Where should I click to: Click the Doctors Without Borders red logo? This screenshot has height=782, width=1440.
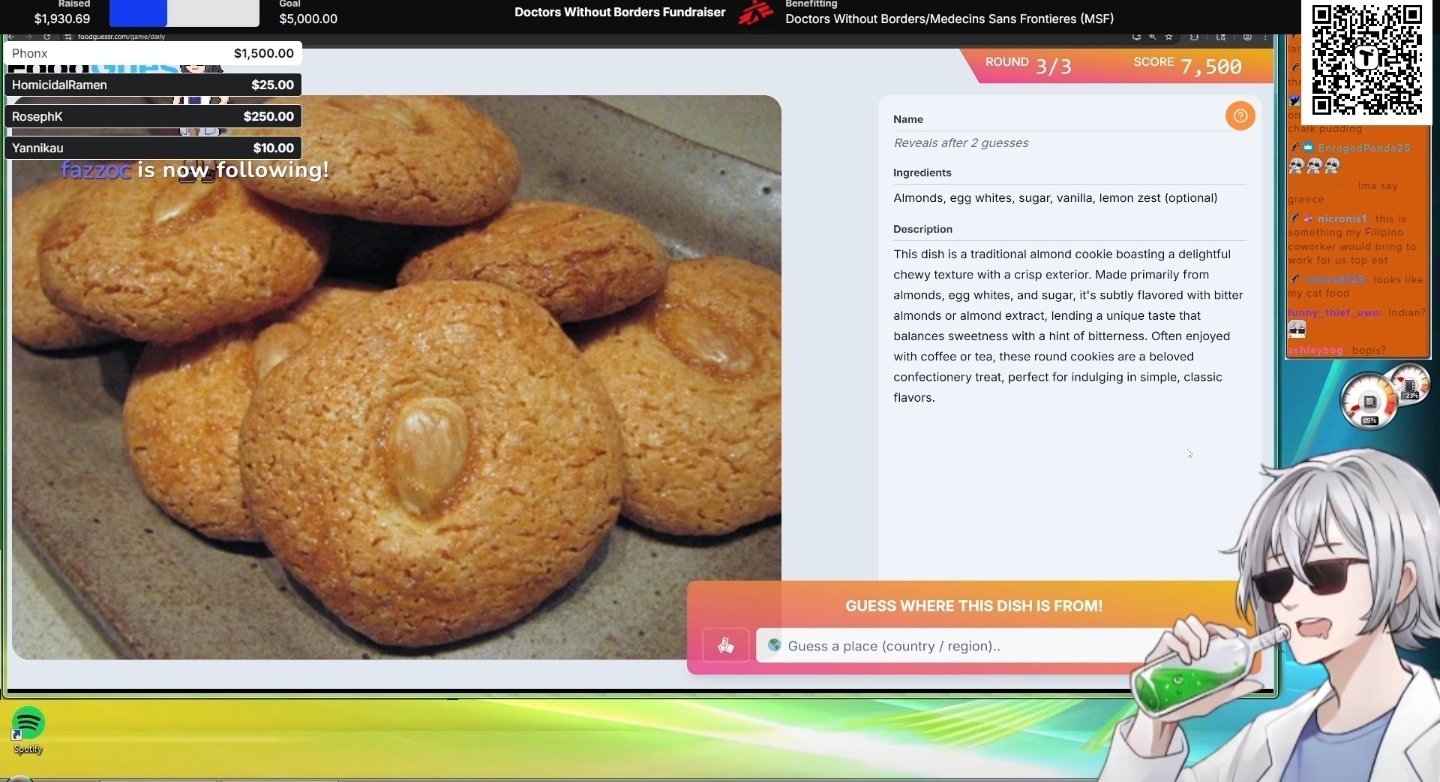tap(756, 13)
